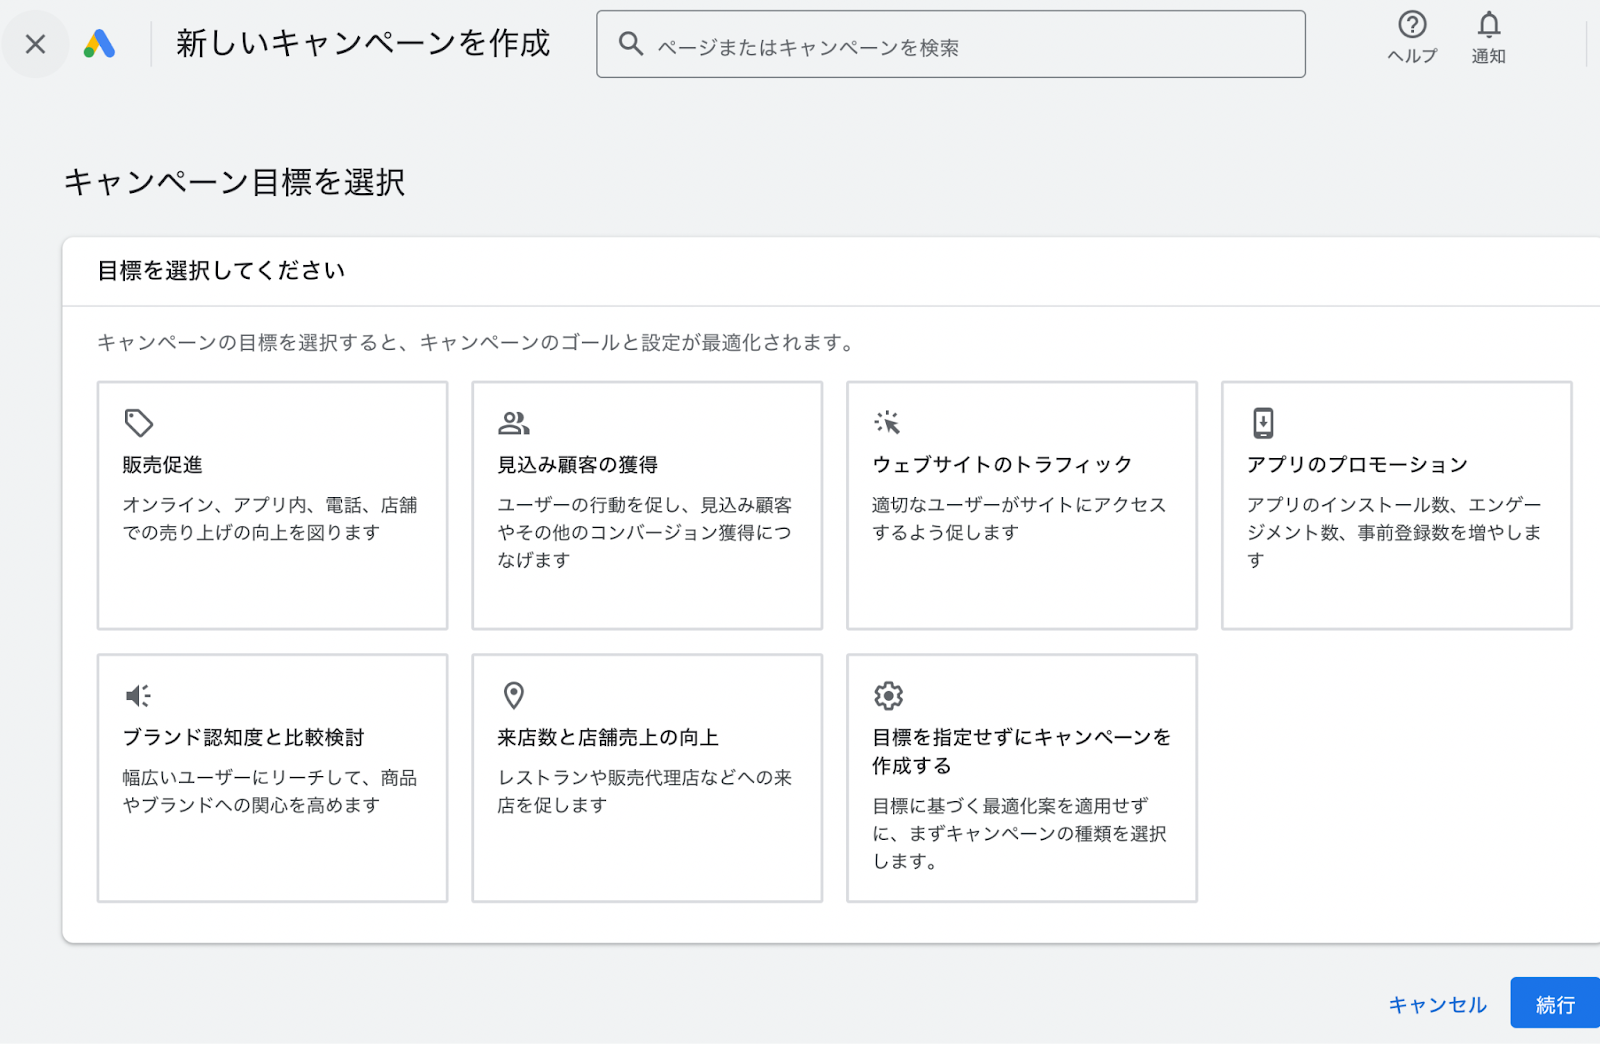The height and width of the screenshot is (1044, 1600).
Task: Click the 続行 continue button
Action: coord(1555,1003)
